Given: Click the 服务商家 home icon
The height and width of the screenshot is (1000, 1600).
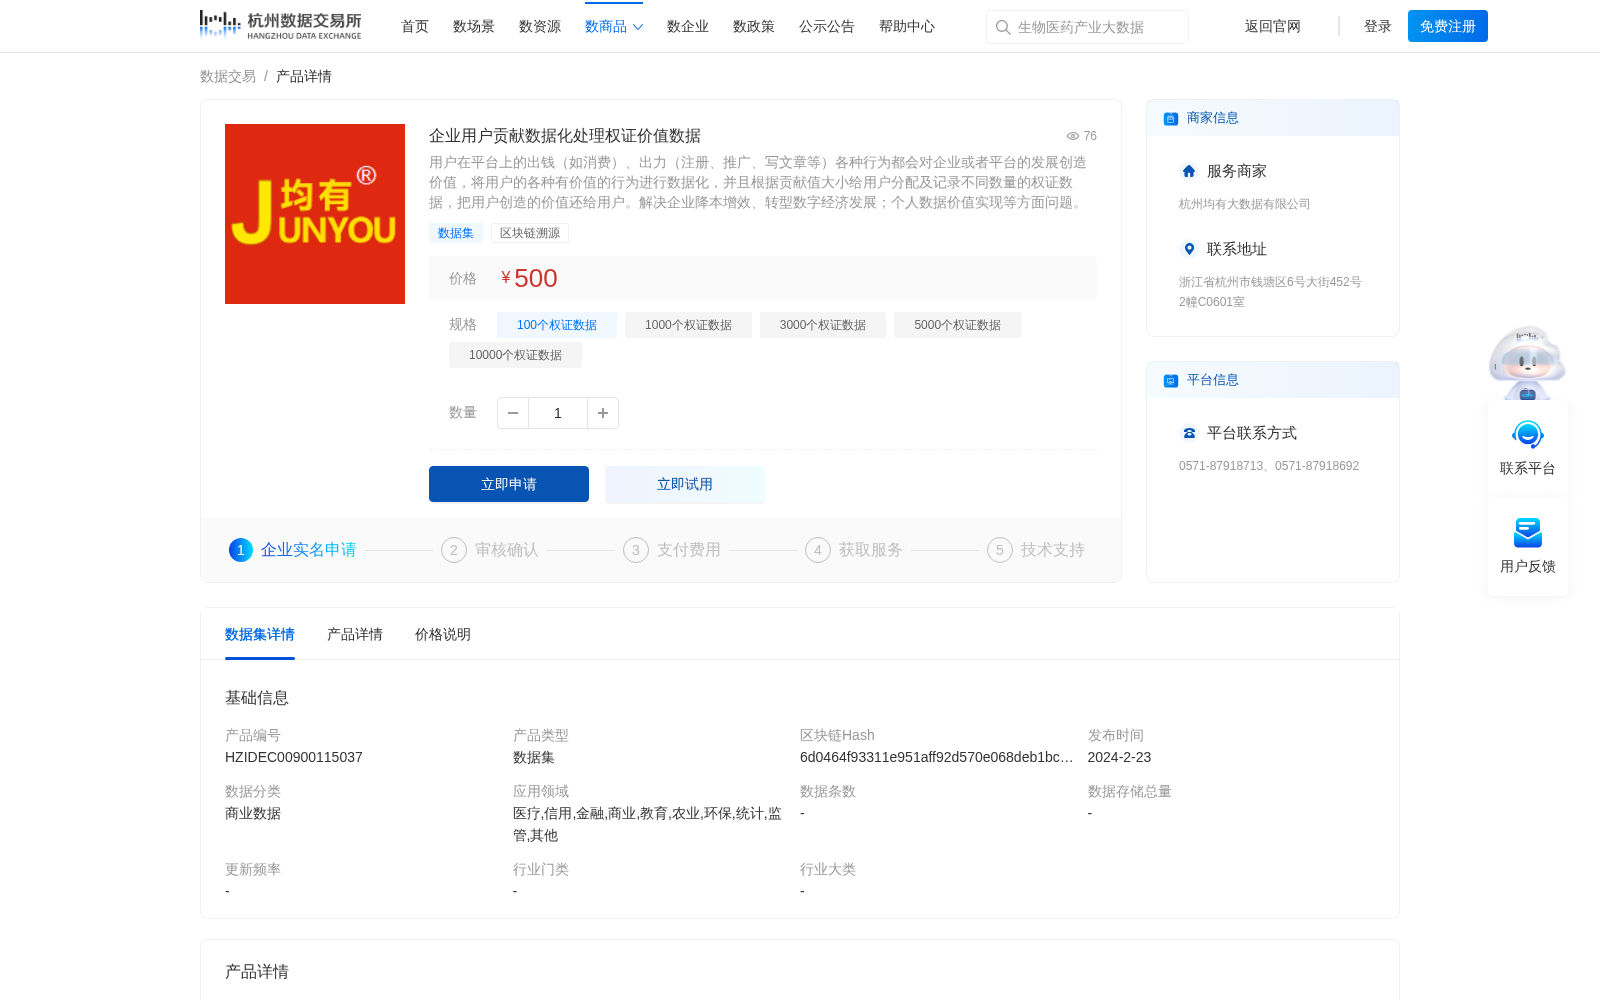Looking at the screenshot, I should (x=1189, y=171).
